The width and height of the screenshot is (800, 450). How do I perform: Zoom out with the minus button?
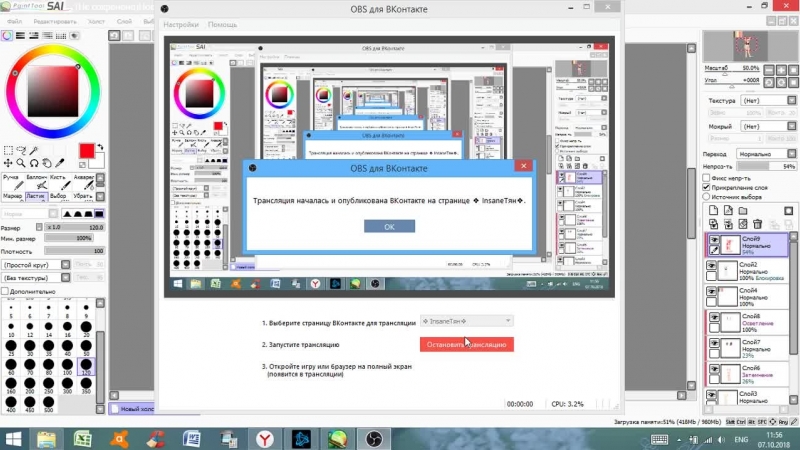click(x=769, y=70)
